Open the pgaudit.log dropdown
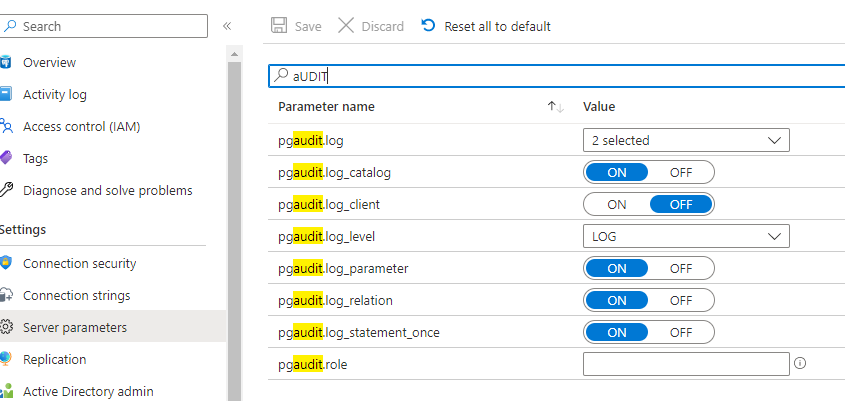 click(686, 140)
